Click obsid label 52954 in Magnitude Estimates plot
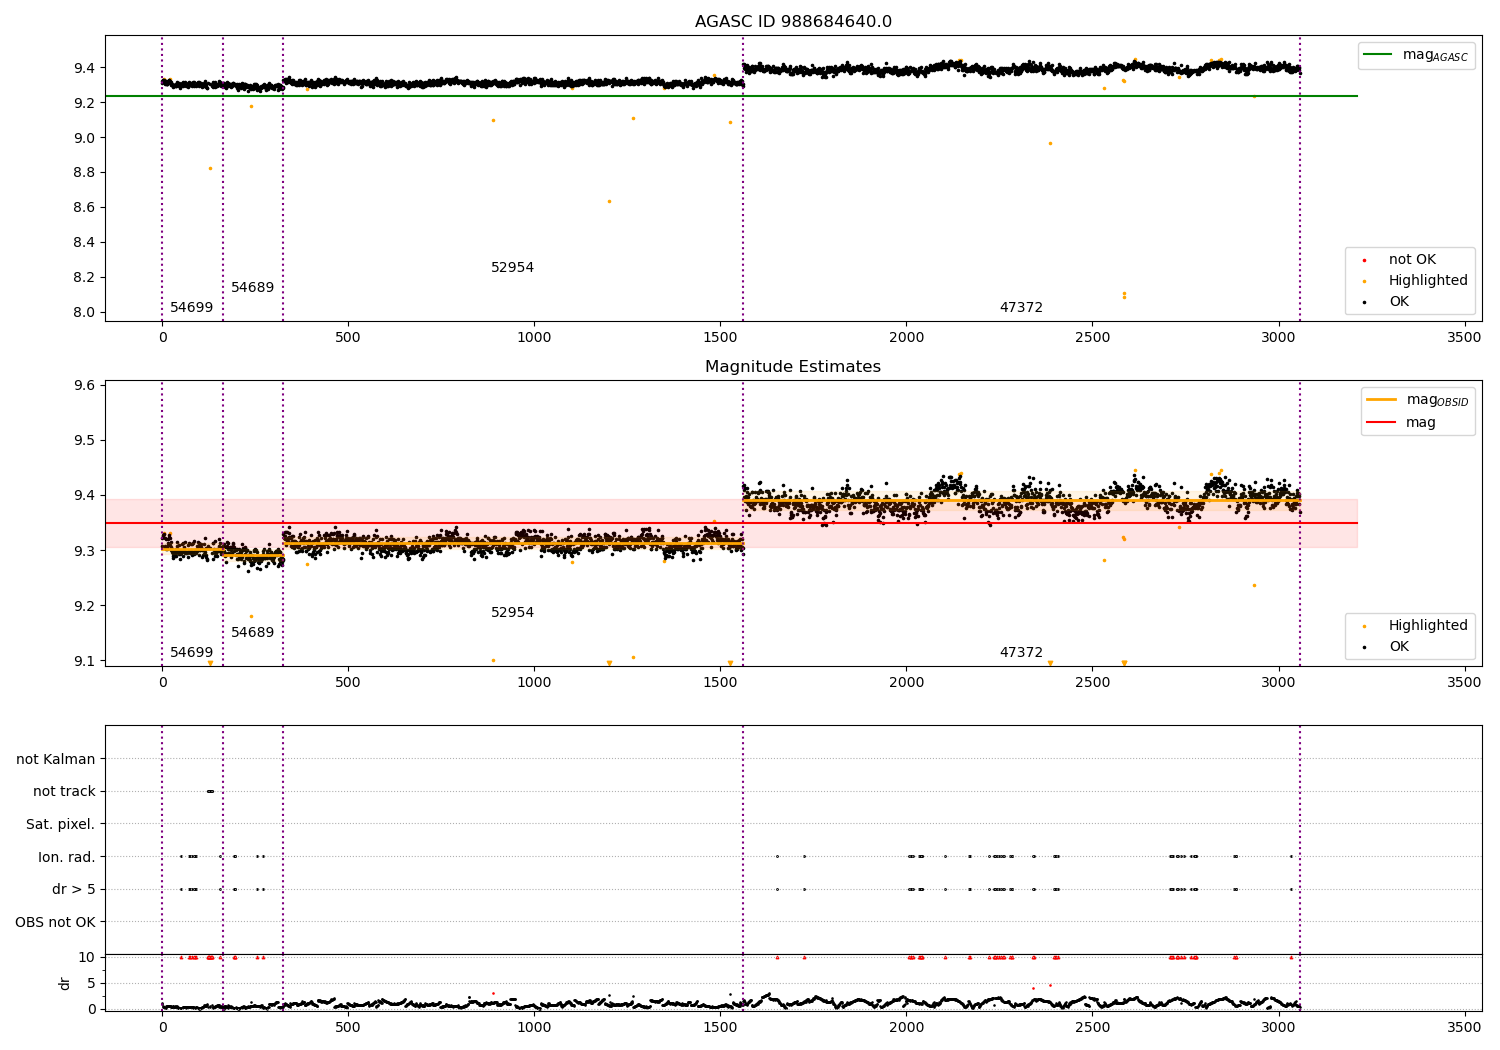The image size is (1500, 1050). click(512, 613)
